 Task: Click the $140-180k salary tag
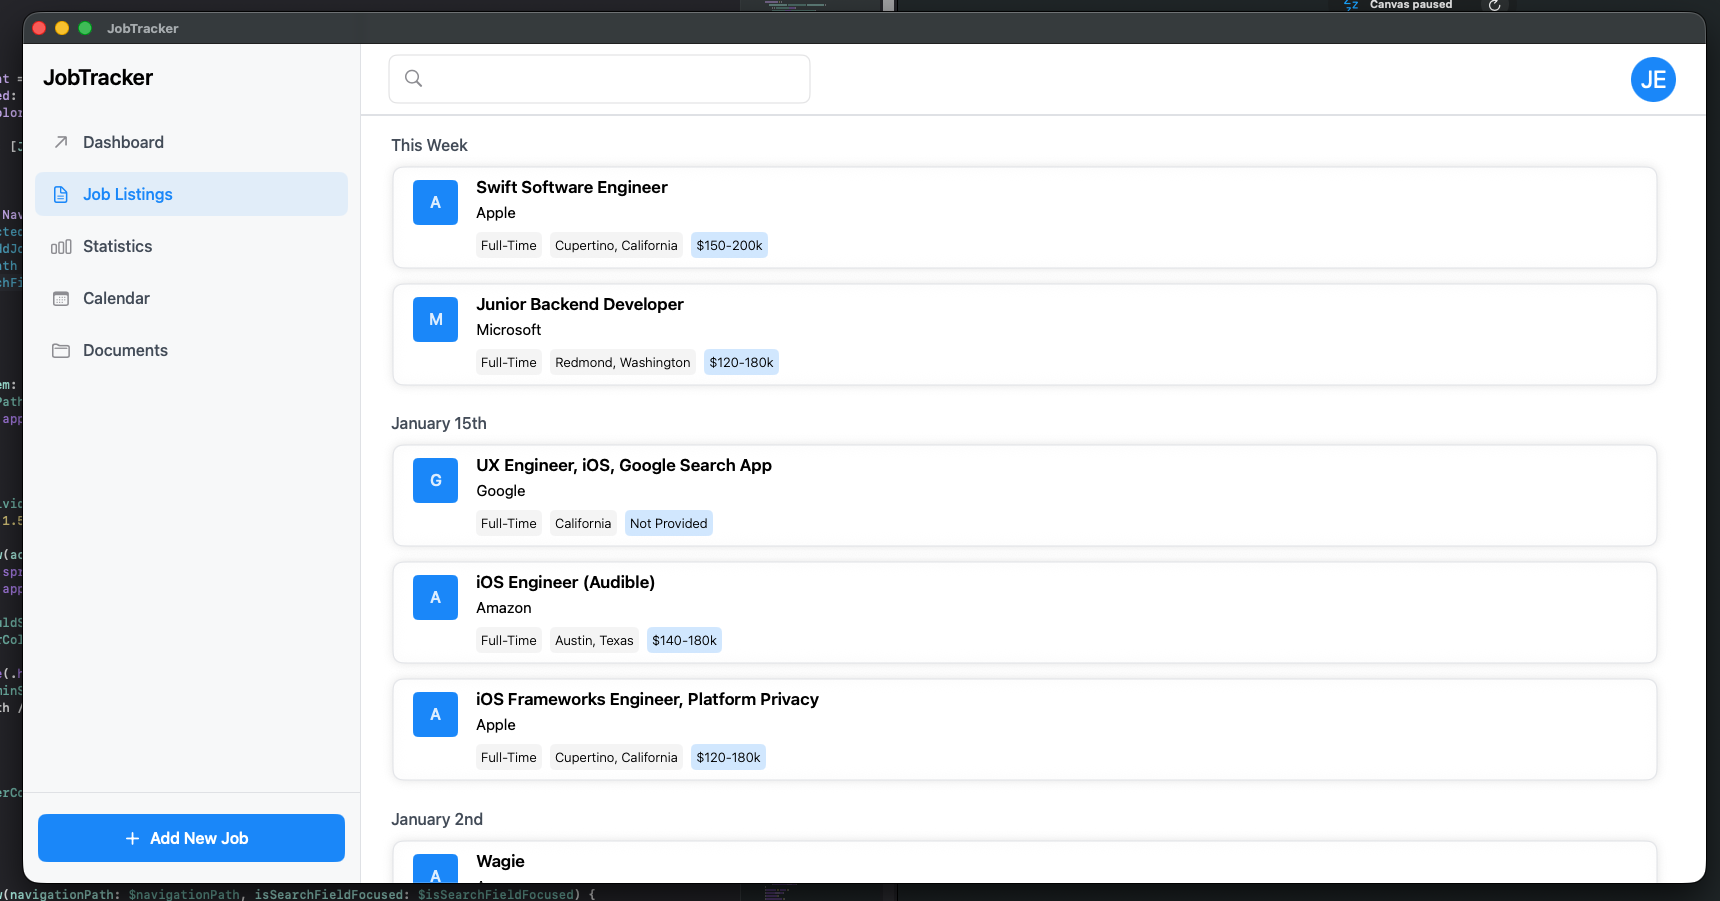[684, 640]
